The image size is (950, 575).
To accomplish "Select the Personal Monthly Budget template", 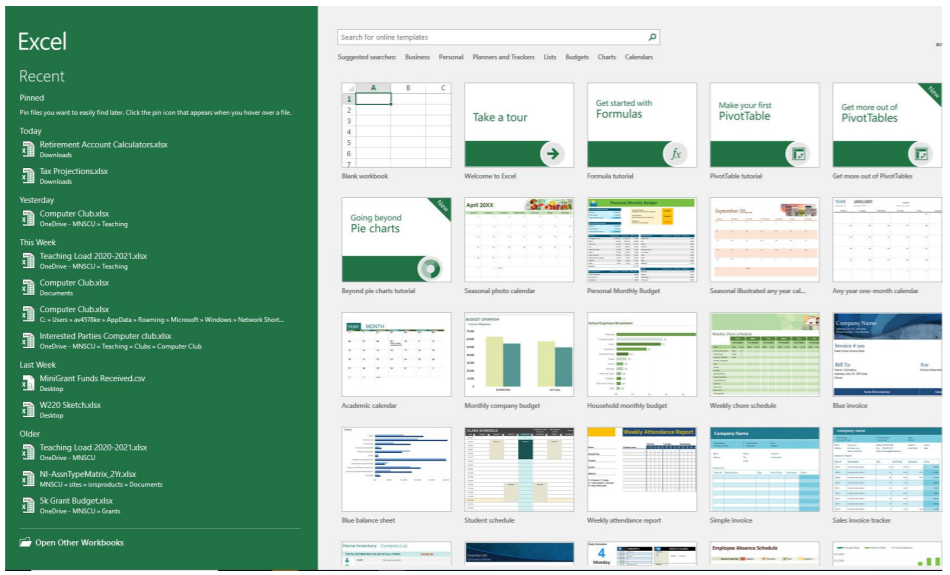I will 641,240.
